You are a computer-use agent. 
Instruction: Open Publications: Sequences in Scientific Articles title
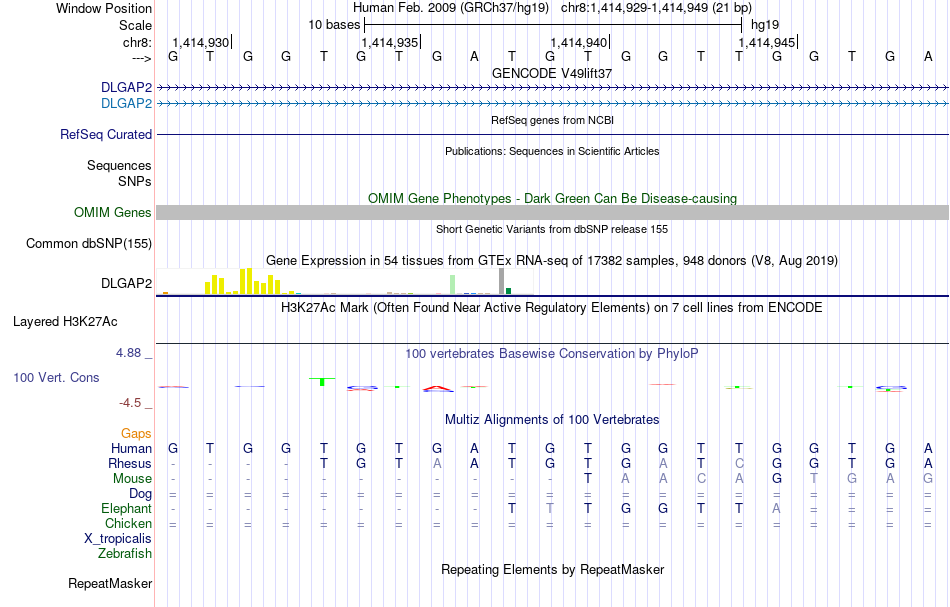coord(552,151)
